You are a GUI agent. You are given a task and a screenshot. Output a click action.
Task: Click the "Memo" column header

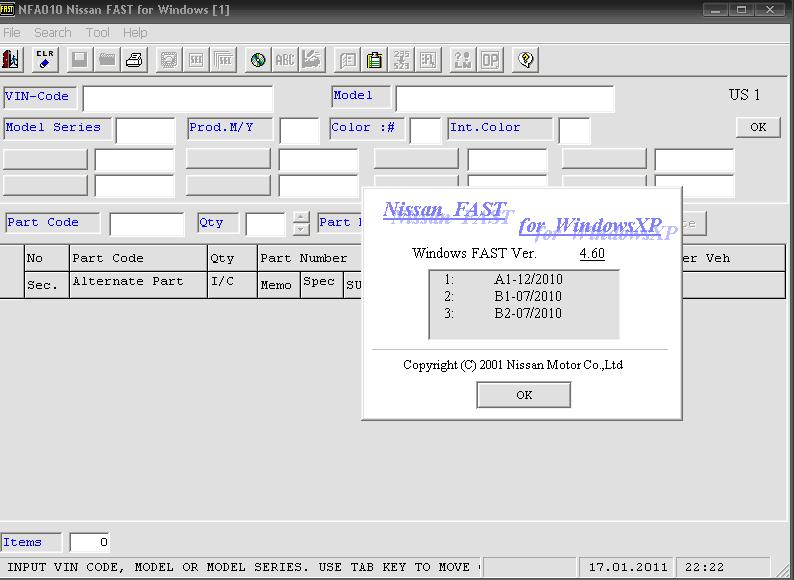click(x=279, y=285)
